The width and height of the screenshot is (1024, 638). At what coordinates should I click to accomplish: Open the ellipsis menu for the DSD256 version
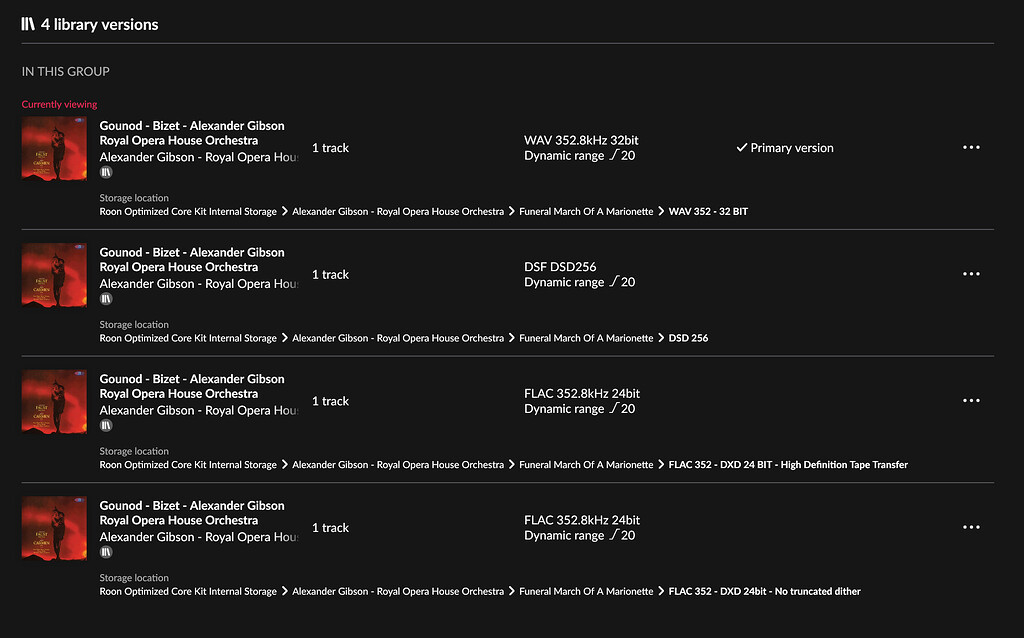tap(971, 274)
